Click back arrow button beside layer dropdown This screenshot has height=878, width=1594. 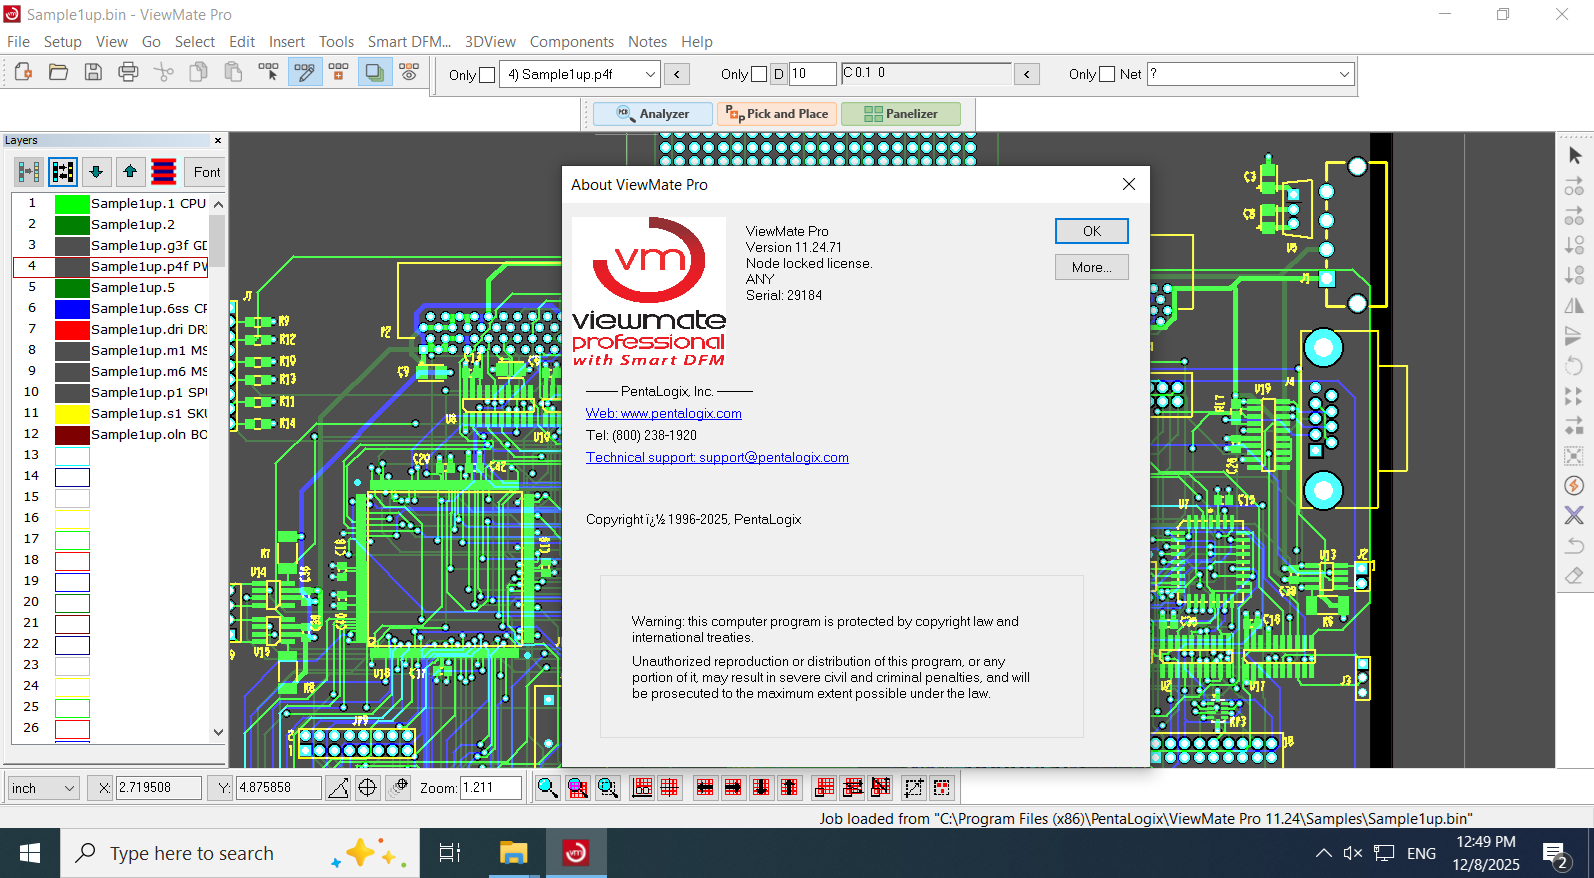pyautogui.click(x=677, y=74)
